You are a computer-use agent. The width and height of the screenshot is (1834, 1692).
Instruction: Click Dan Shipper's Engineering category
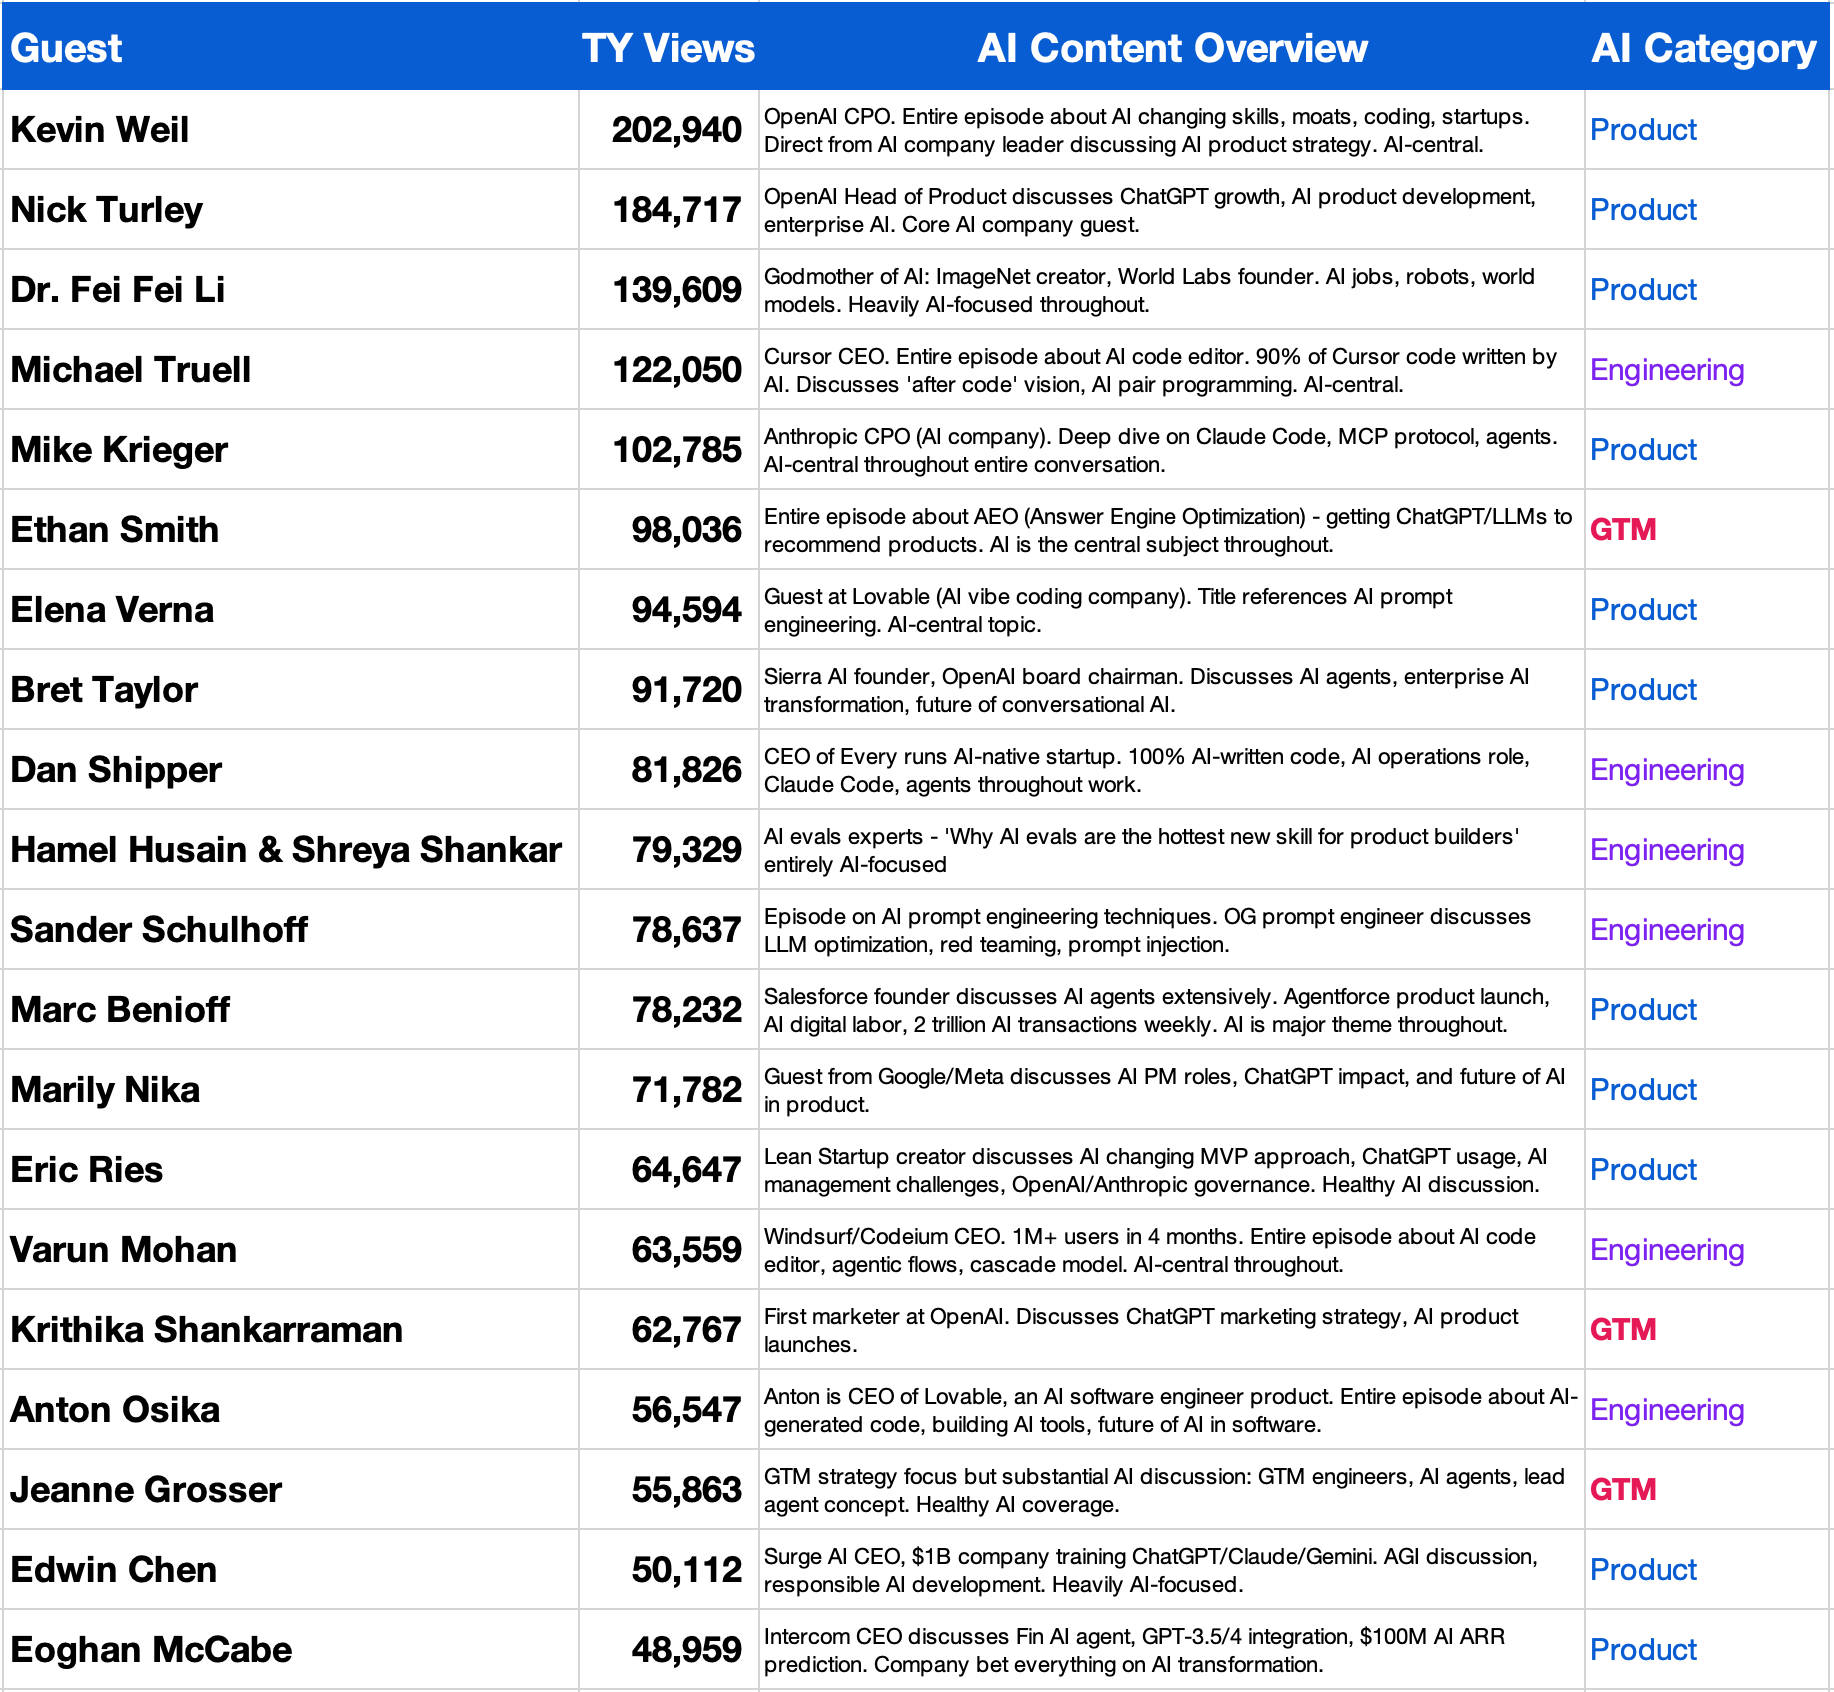(1667, 770)
